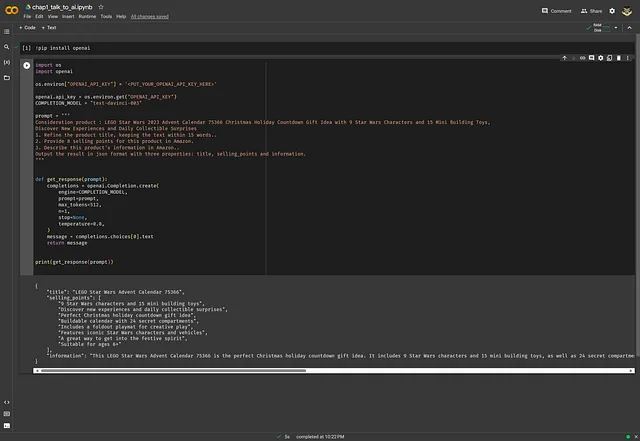Move the selected cell down
This screenshot has height=441, width=640.
pos(573,58)
